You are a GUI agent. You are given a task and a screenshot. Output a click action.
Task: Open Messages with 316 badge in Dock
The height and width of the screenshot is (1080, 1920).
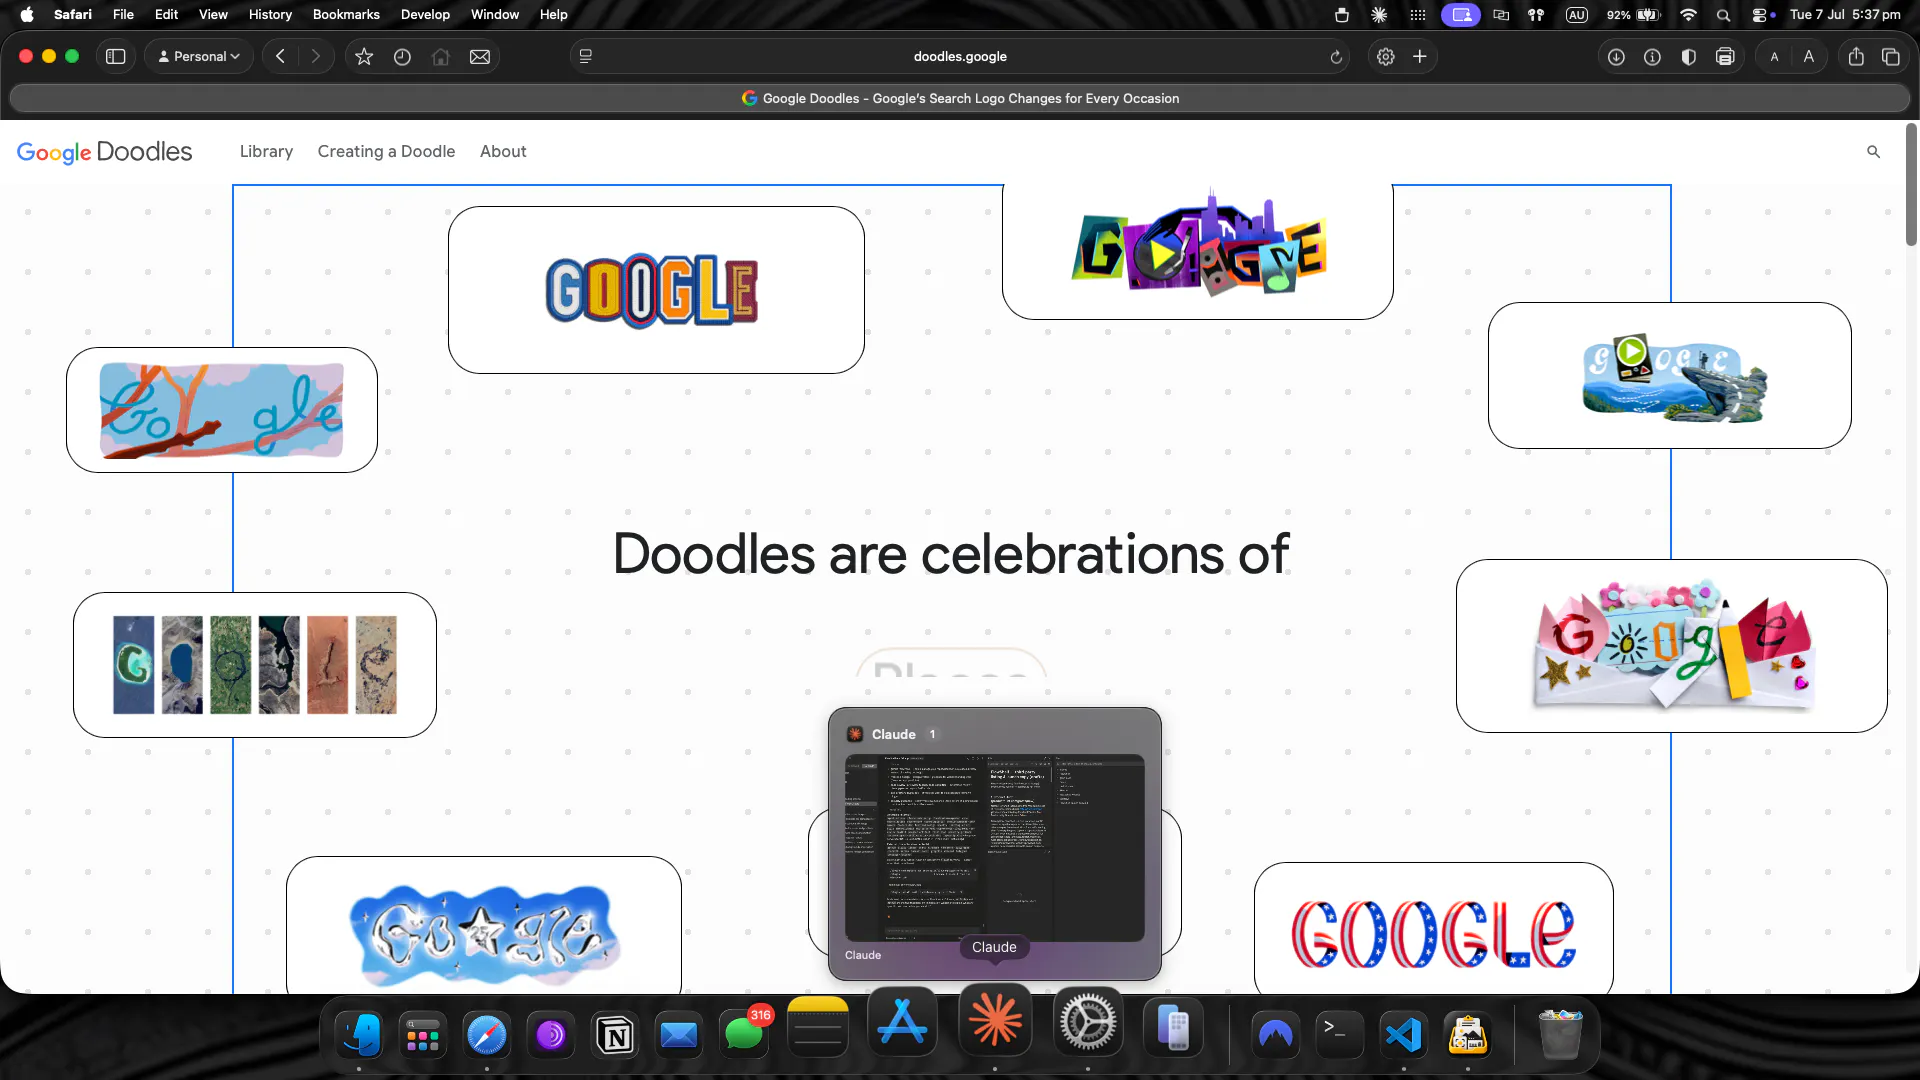point(743,1033)
